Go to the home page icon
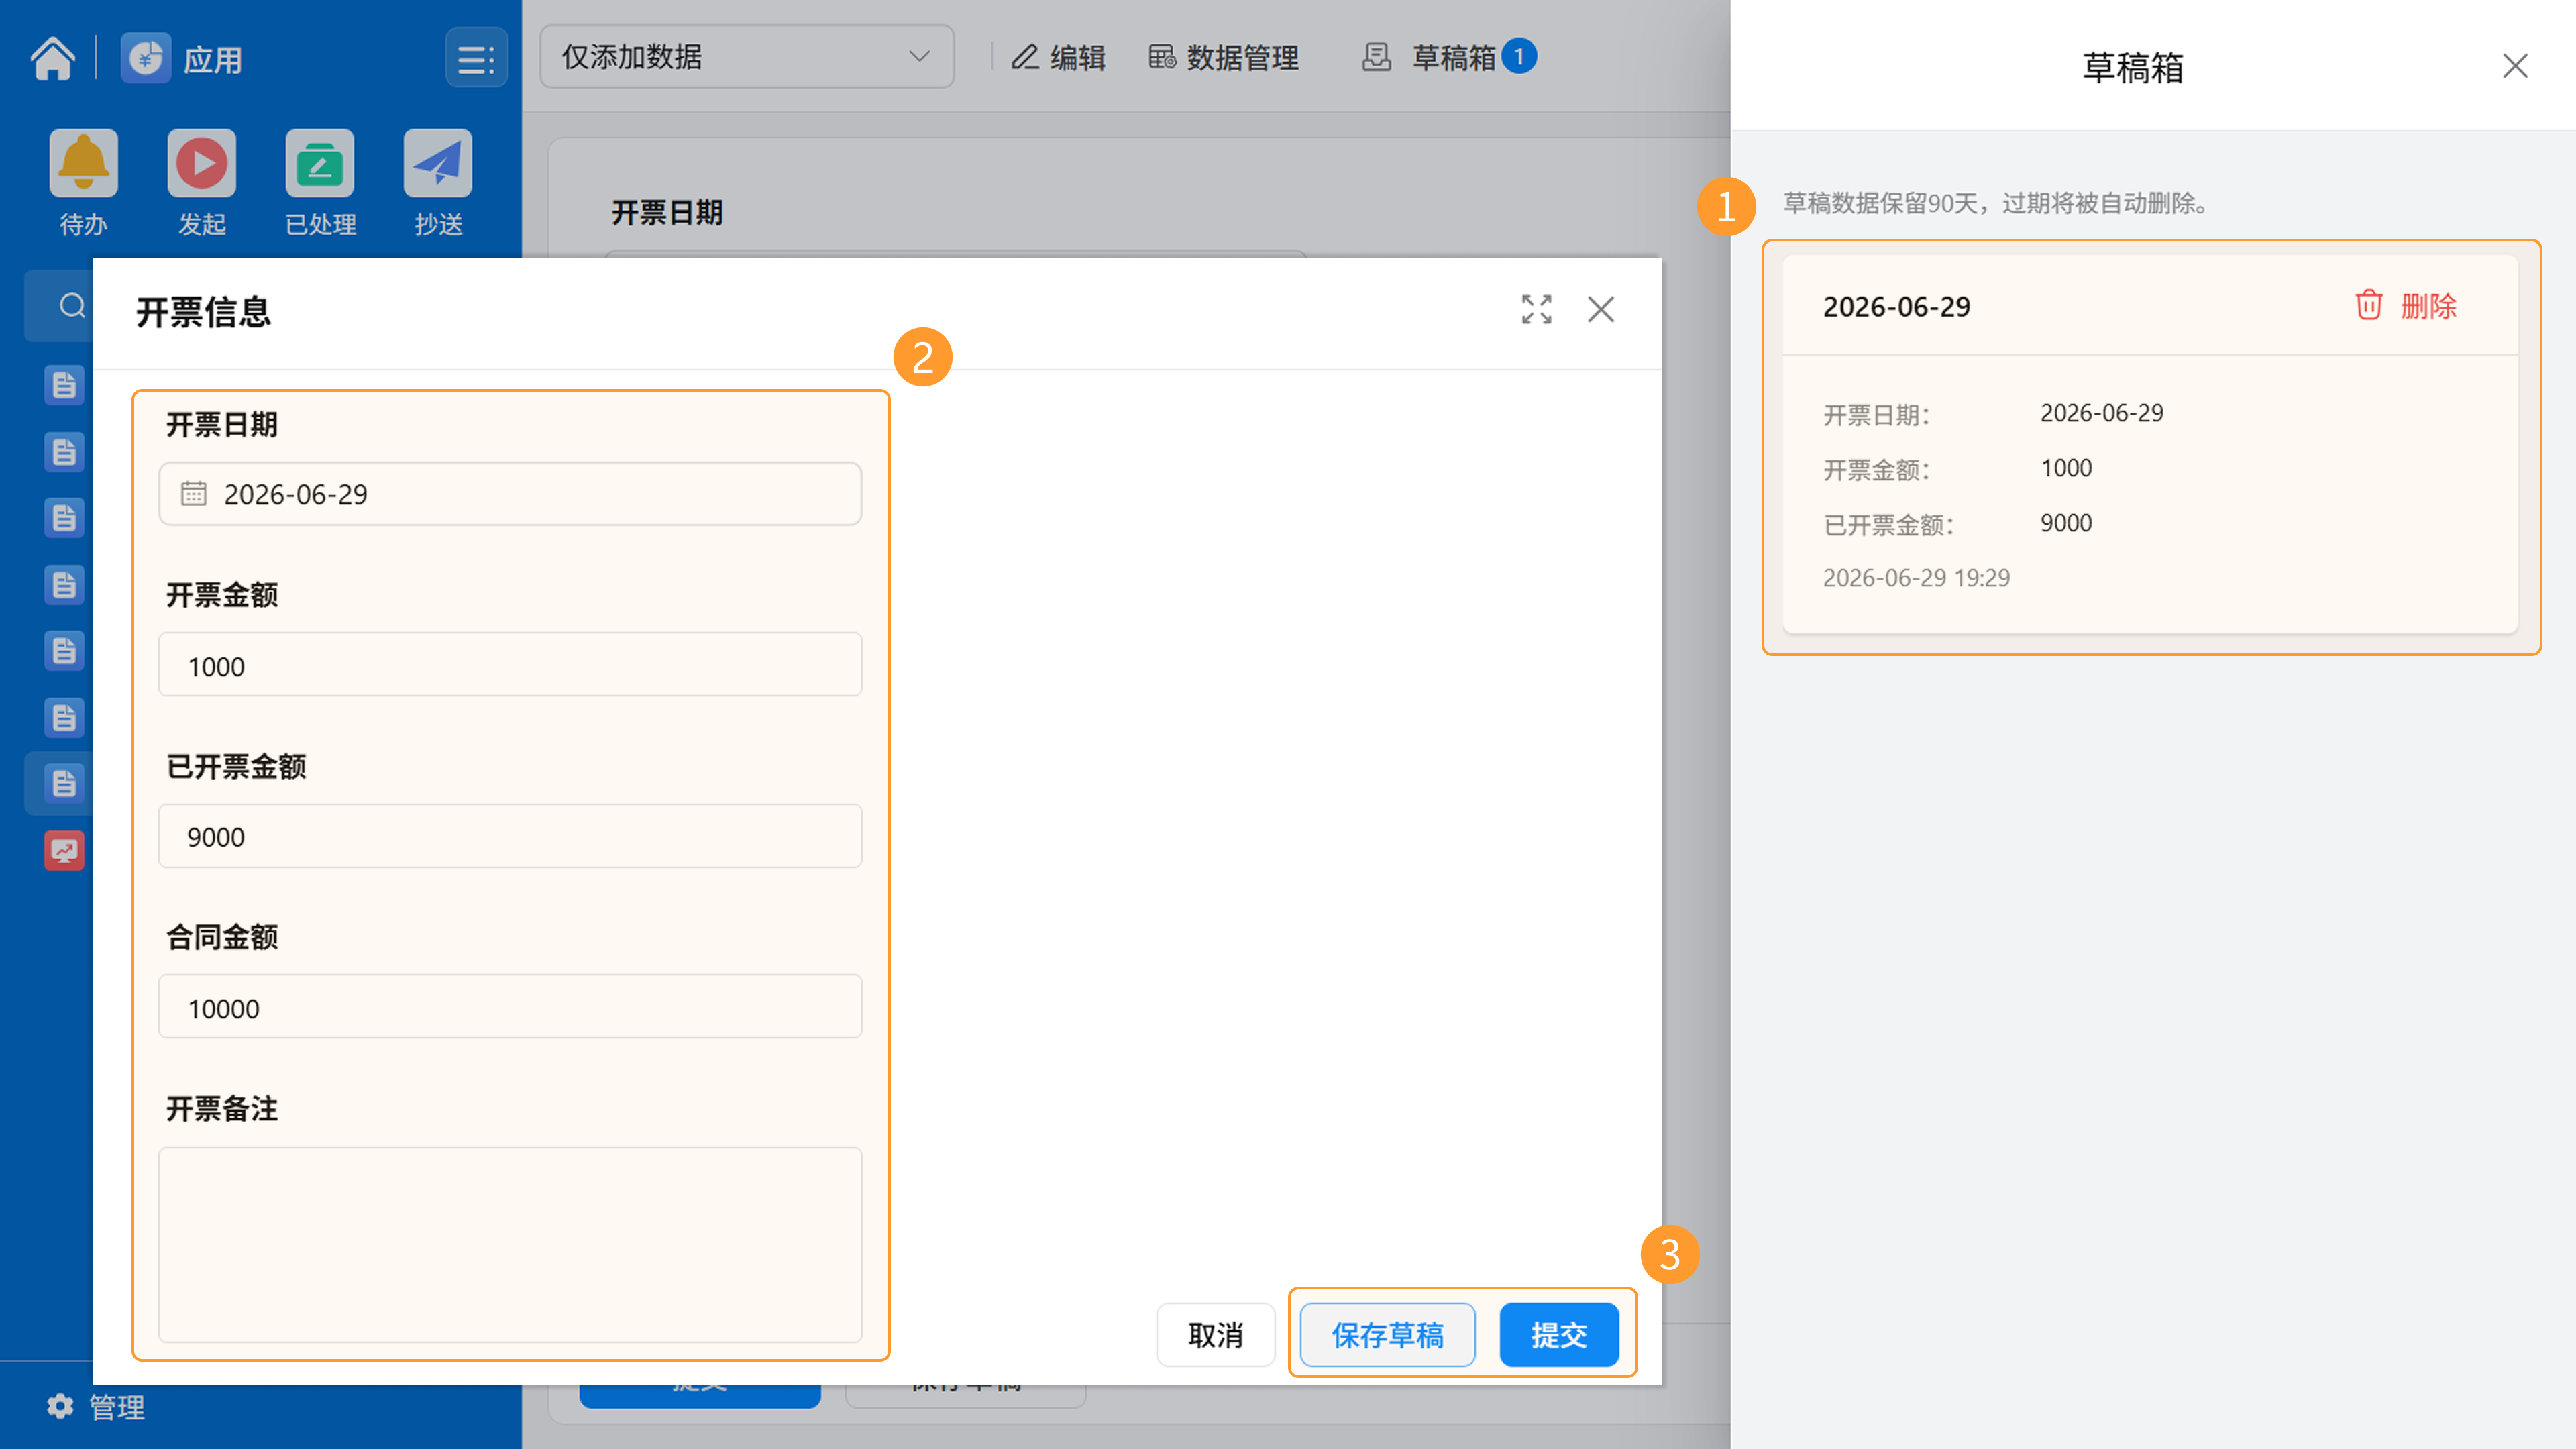The image size is (2576, 1449). pos(53,58)
